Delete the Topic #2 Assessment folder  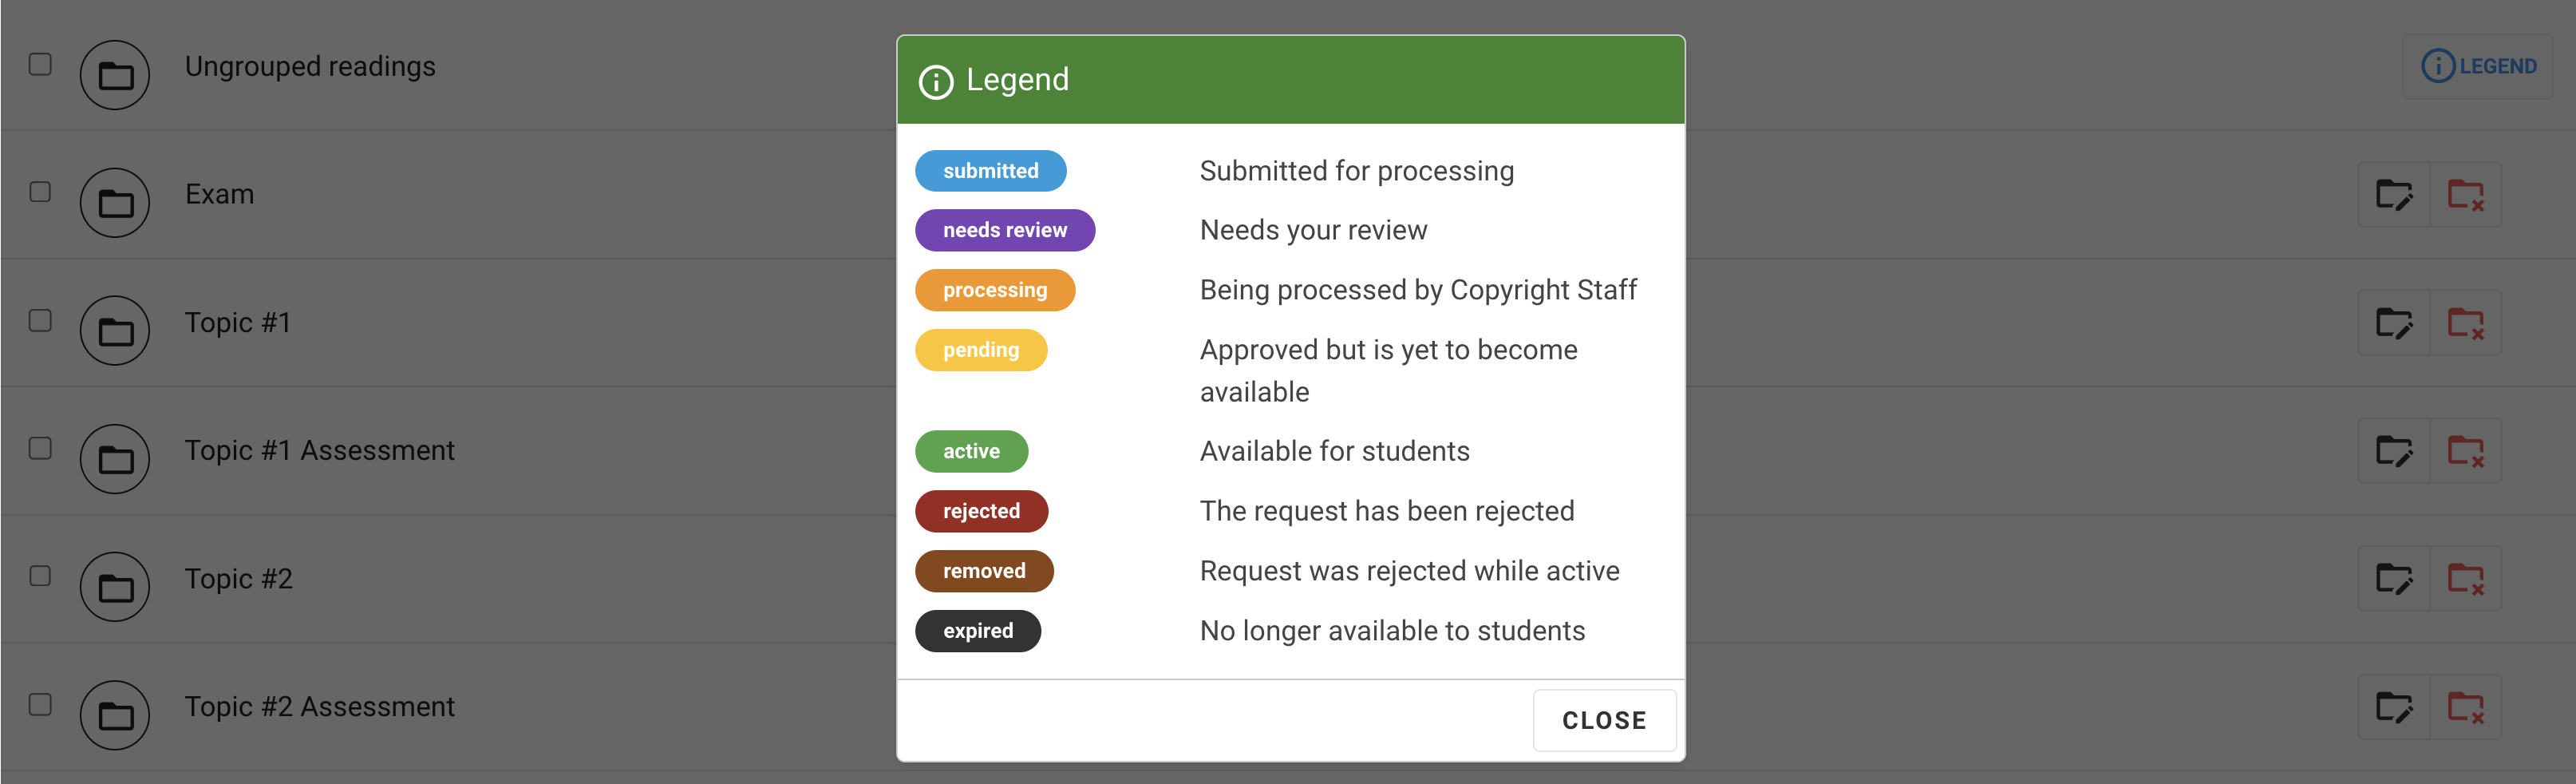pos(2465,706)
